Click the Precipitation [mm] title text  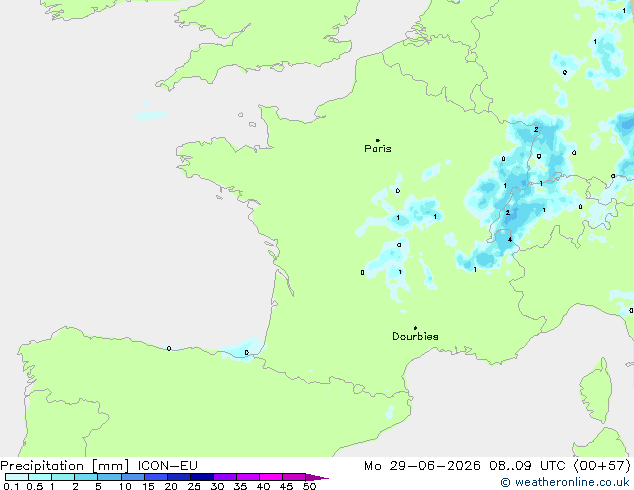click(65, 466)
